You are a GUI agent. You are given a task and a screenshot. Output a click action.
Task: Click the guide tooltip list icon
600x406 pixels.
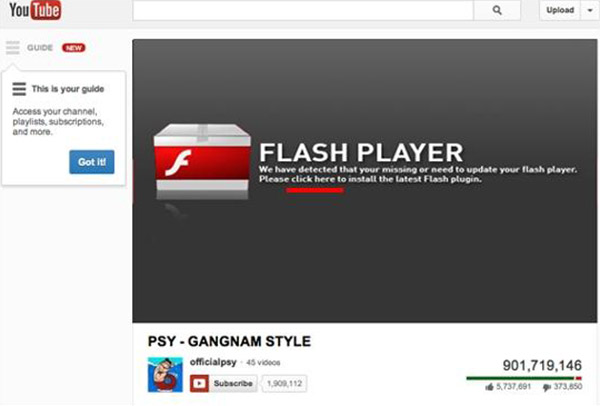19,89
